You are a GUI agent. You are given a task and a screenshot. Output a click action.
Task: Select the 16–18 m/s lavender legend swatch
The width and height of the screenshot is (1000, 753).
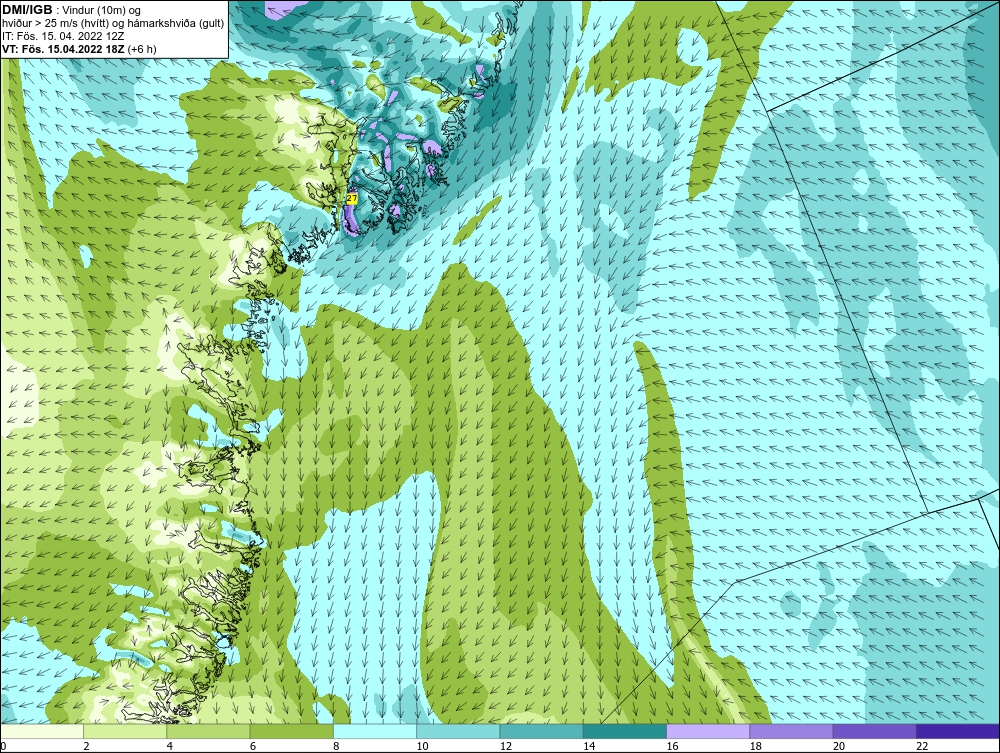(x=708, y=731)
